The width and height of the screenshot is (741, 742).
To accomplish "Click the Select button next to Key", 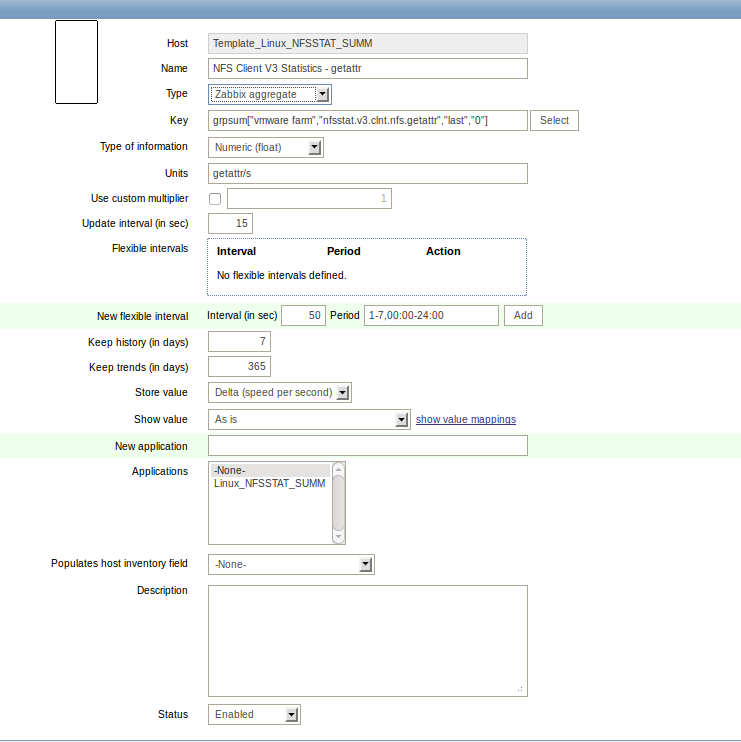I will 554,120.
